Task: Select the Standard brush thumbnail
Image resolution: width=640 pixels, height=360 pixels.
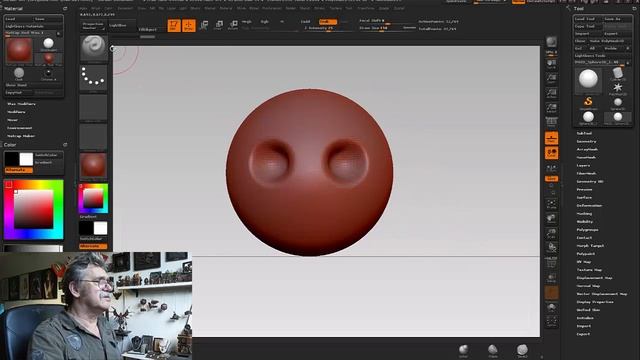Action: coord(93,49)
